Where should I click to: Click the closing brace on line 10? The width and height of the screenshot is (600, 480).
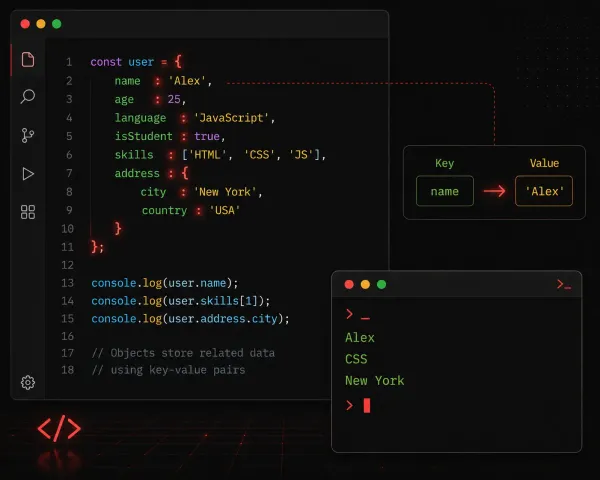(x=118, y=229)
